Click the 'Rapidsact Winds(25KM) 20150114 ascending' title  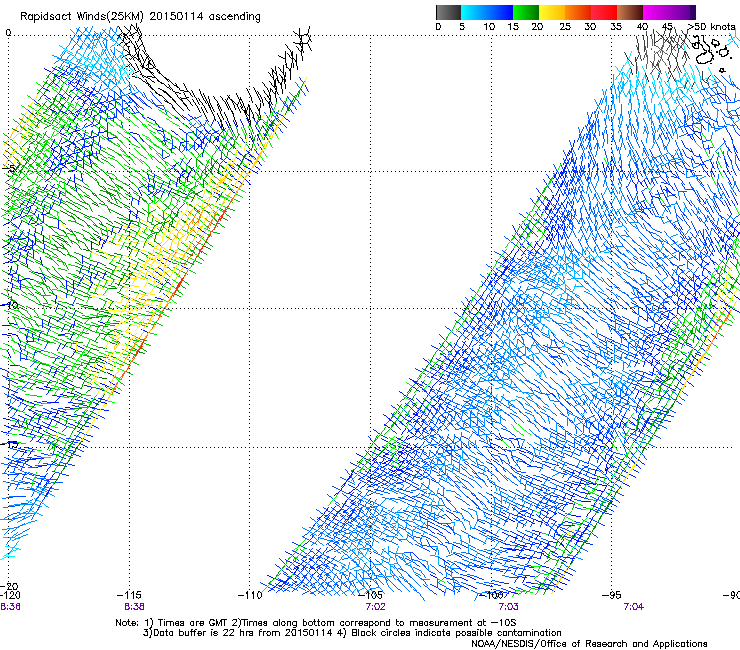point(140,17)
